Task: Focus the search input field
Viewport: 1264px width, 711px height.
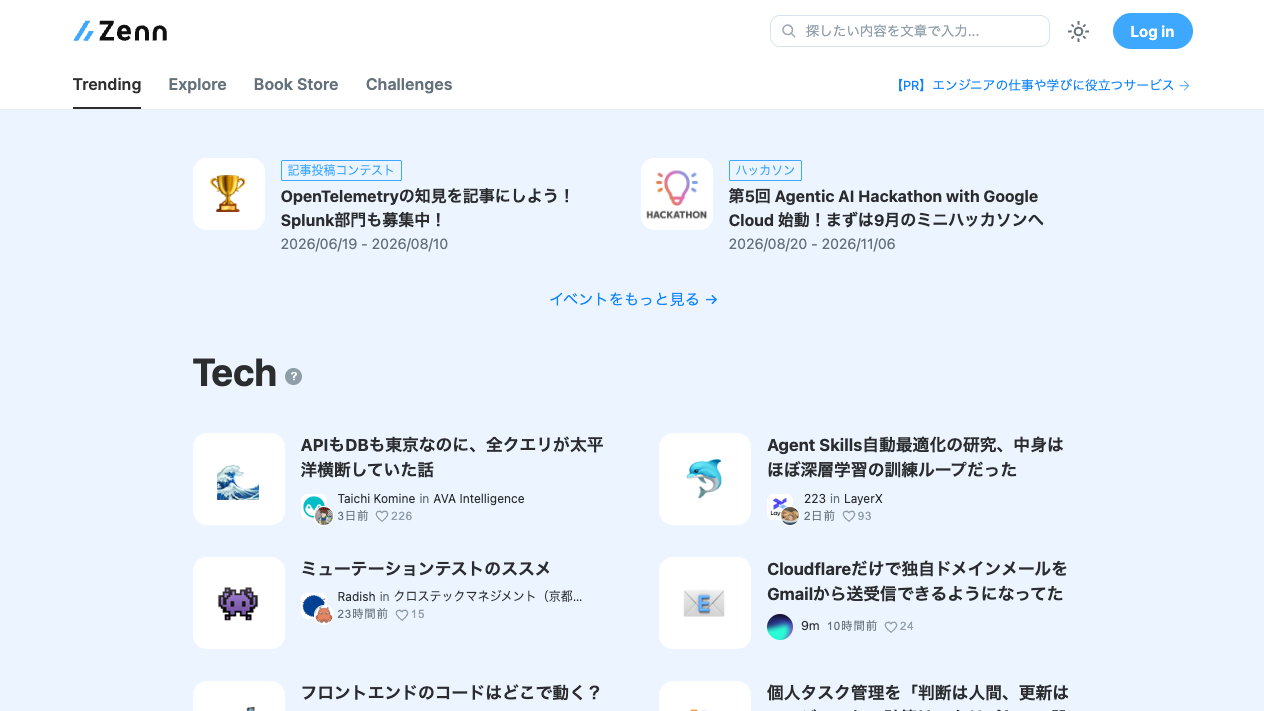Action: click(x=910, y=31)
